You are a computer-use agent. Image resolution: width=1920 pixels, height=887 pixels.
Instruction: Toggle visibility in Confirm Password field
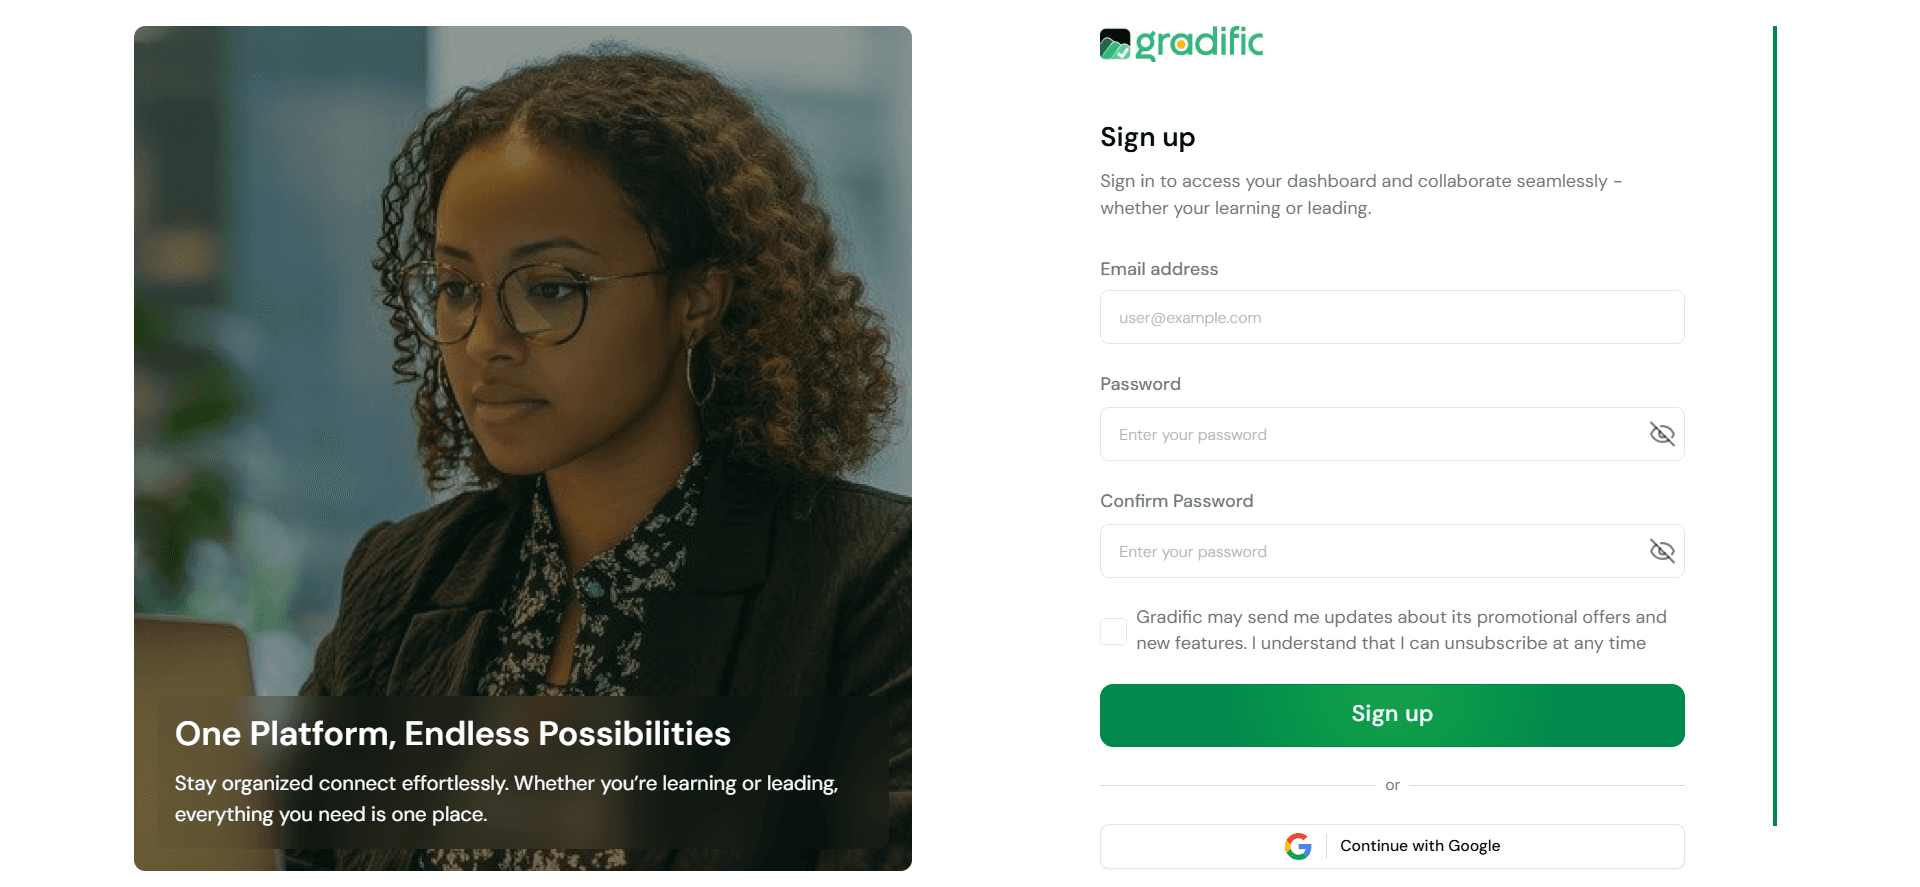tap(1661, 551)
